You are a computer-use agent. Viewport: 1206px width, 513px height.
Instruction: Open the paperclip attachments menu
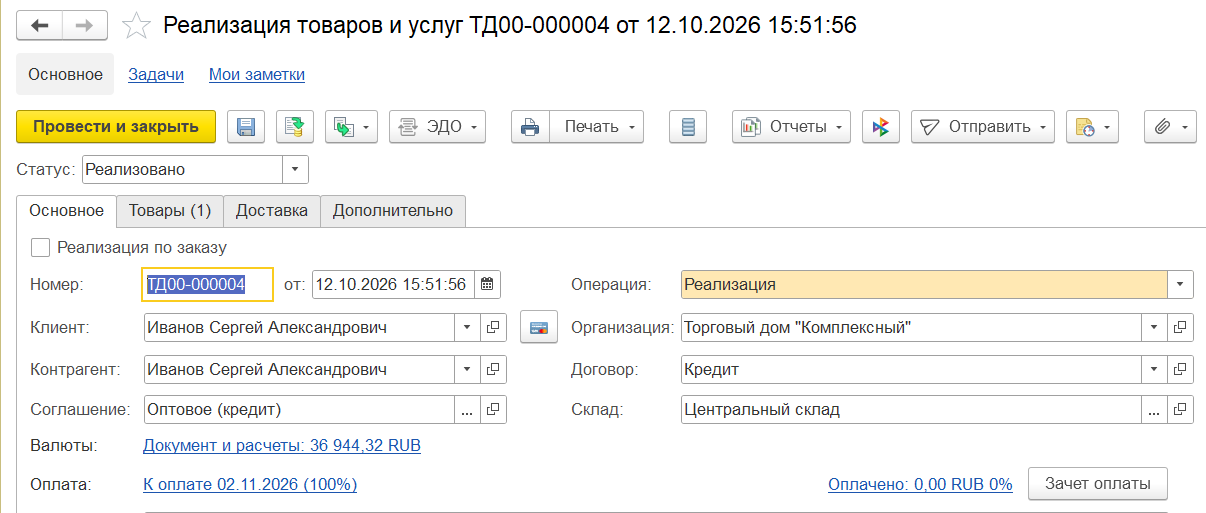coord(1170,127)
